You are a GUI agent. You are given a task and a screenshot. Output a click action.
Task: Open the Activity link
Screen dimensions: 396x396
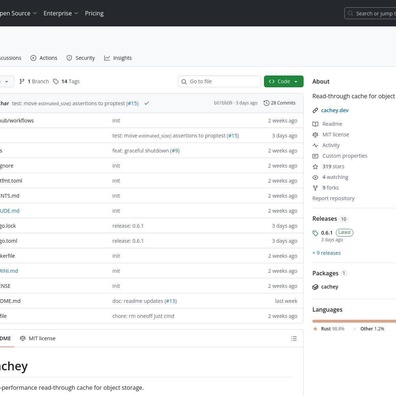331,145
